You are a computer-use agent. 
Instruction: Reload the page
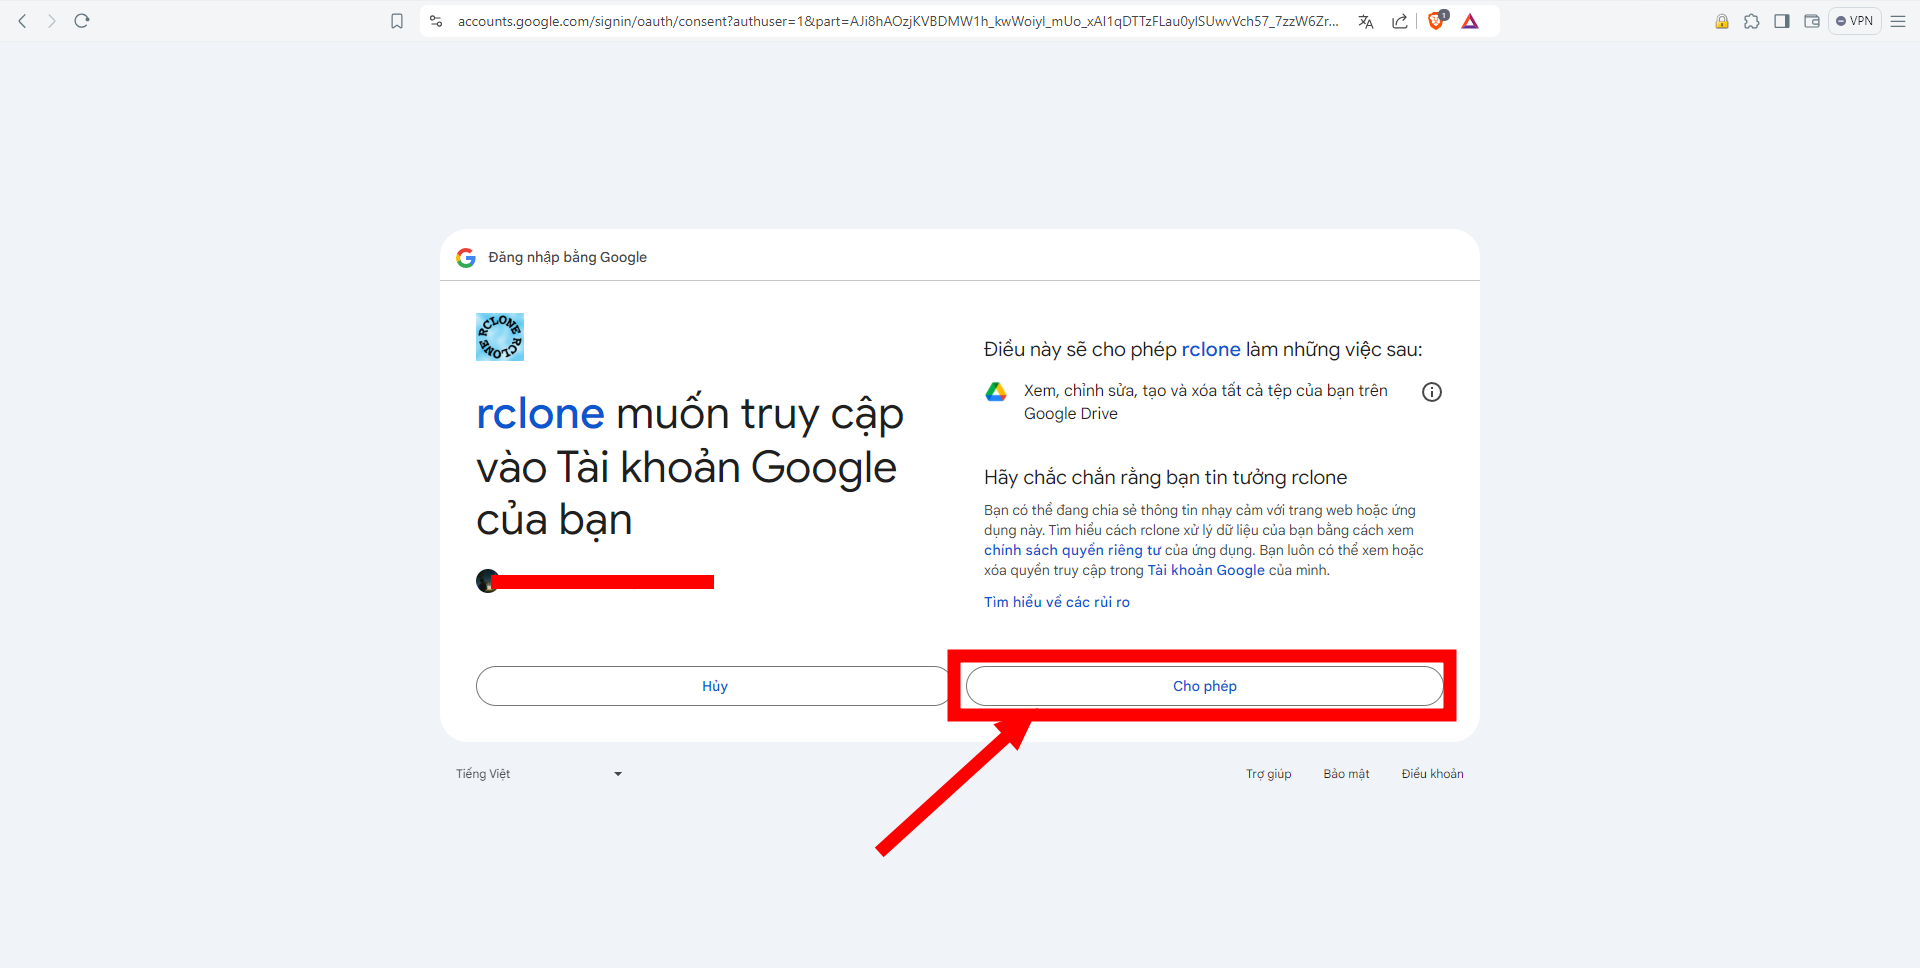coord(82,21)
